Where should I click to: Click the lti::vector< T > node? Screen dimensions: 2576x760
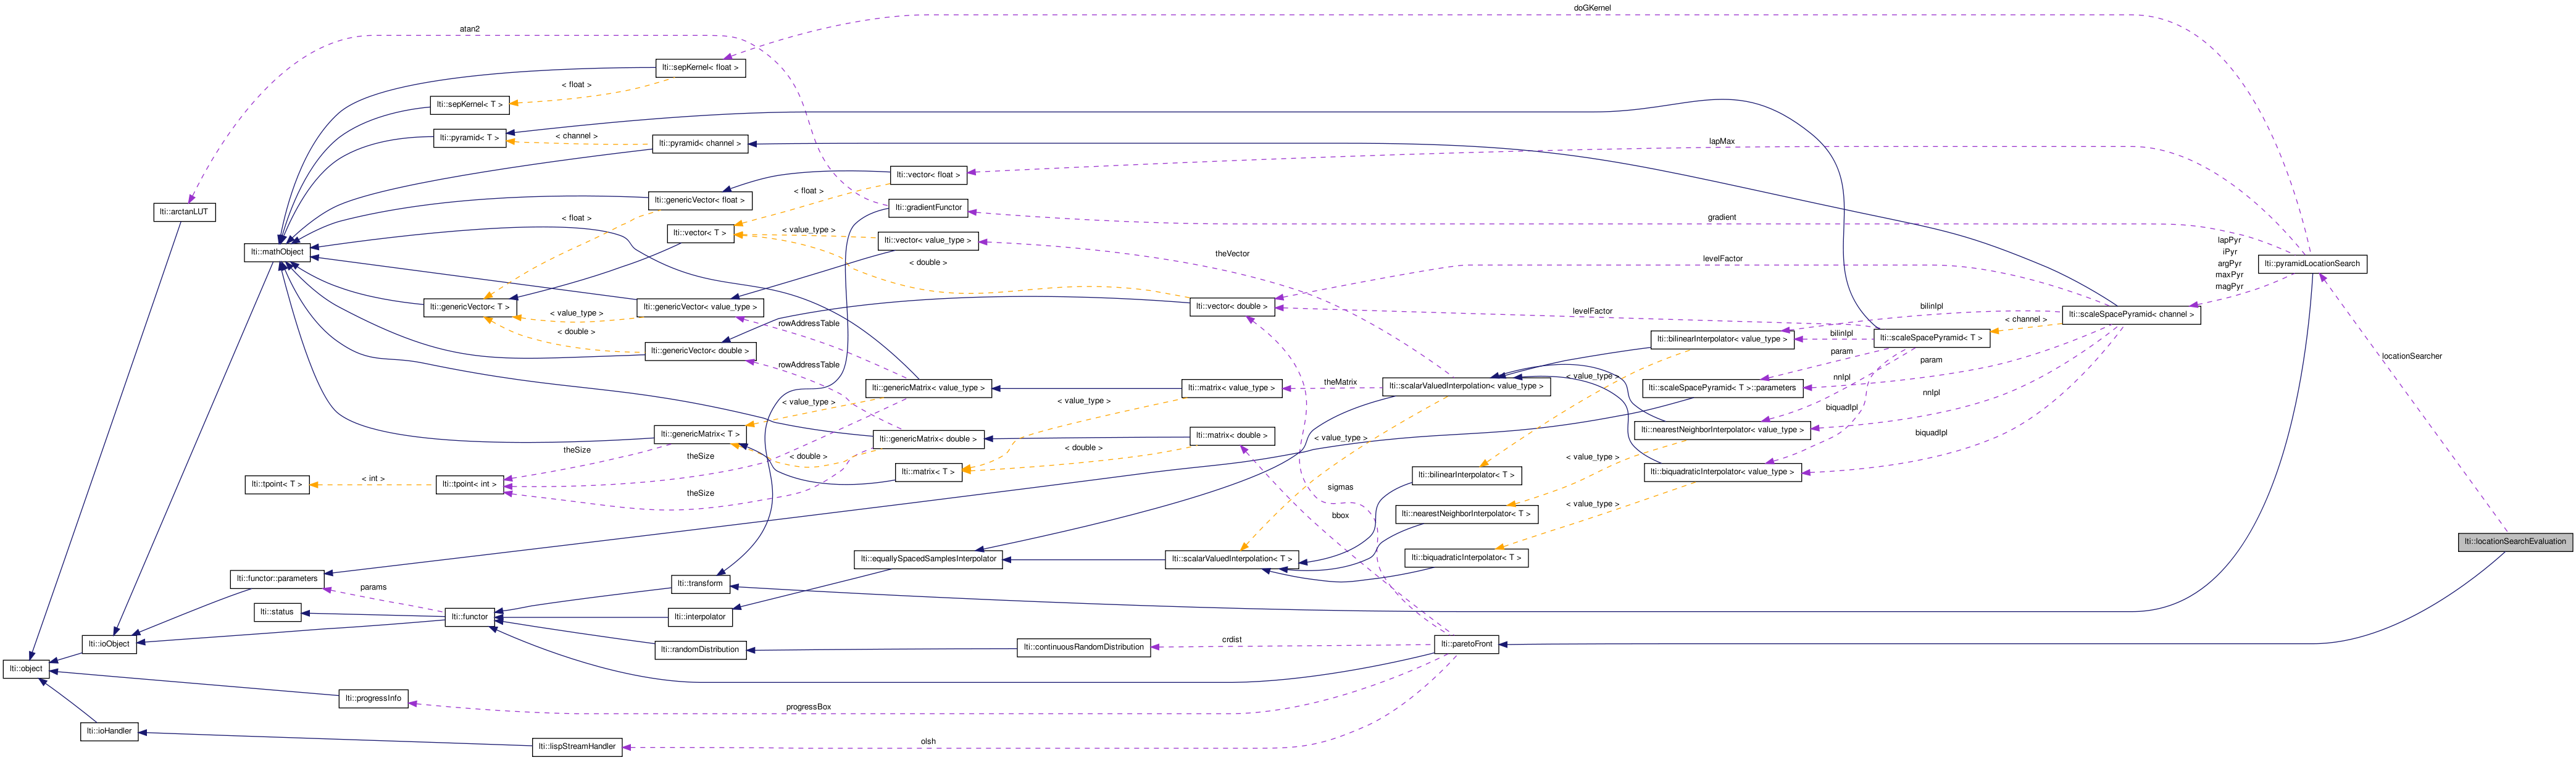700,233
